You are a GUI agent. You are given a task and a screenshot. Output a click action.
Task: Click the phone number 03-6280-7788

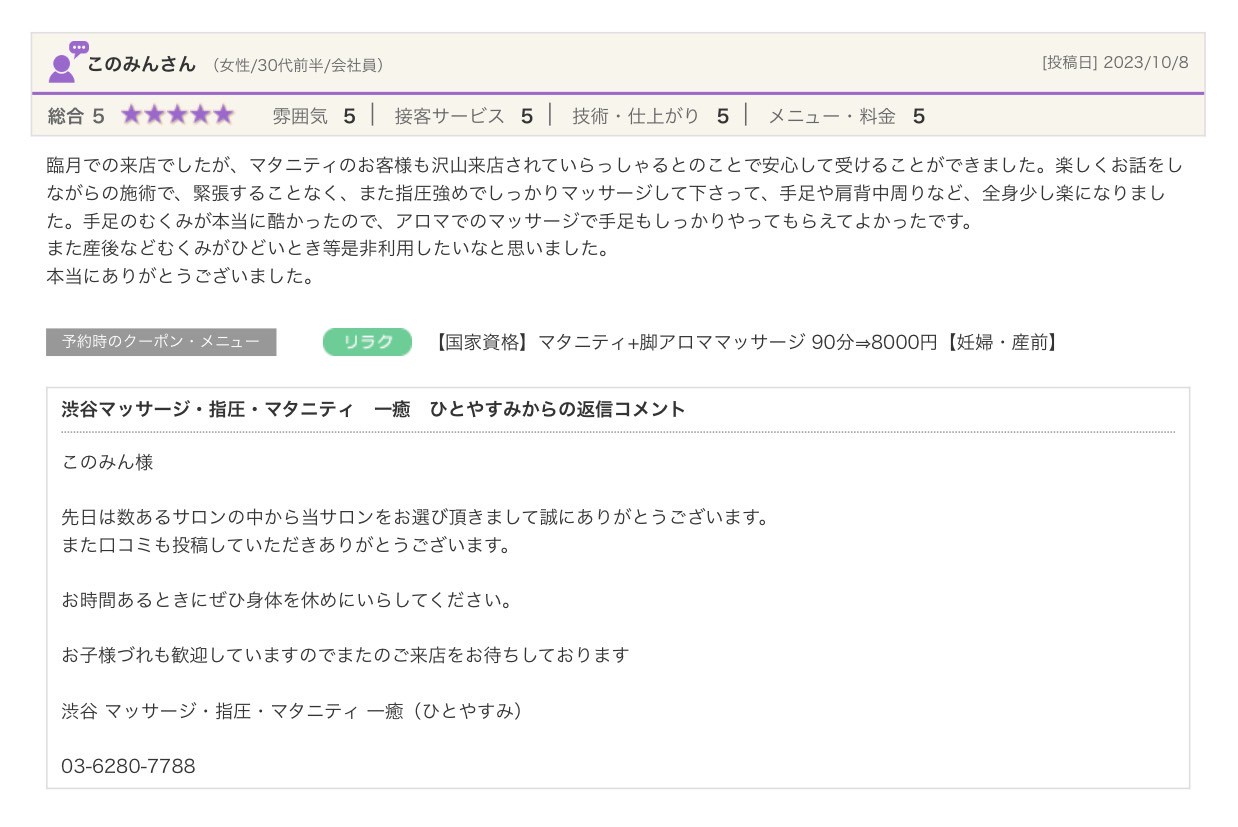click(128, 767)
